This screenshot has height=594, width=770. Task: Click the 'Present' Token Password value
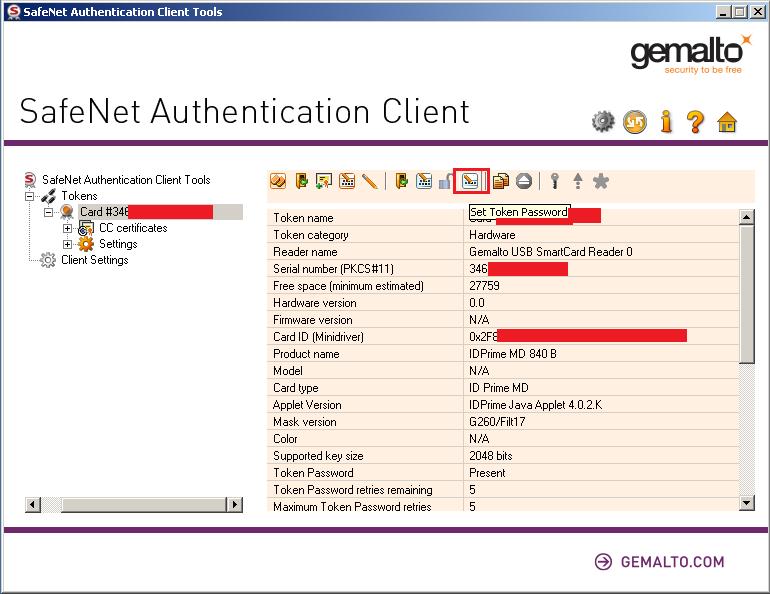pyautogui.click(x=487, y=473)
